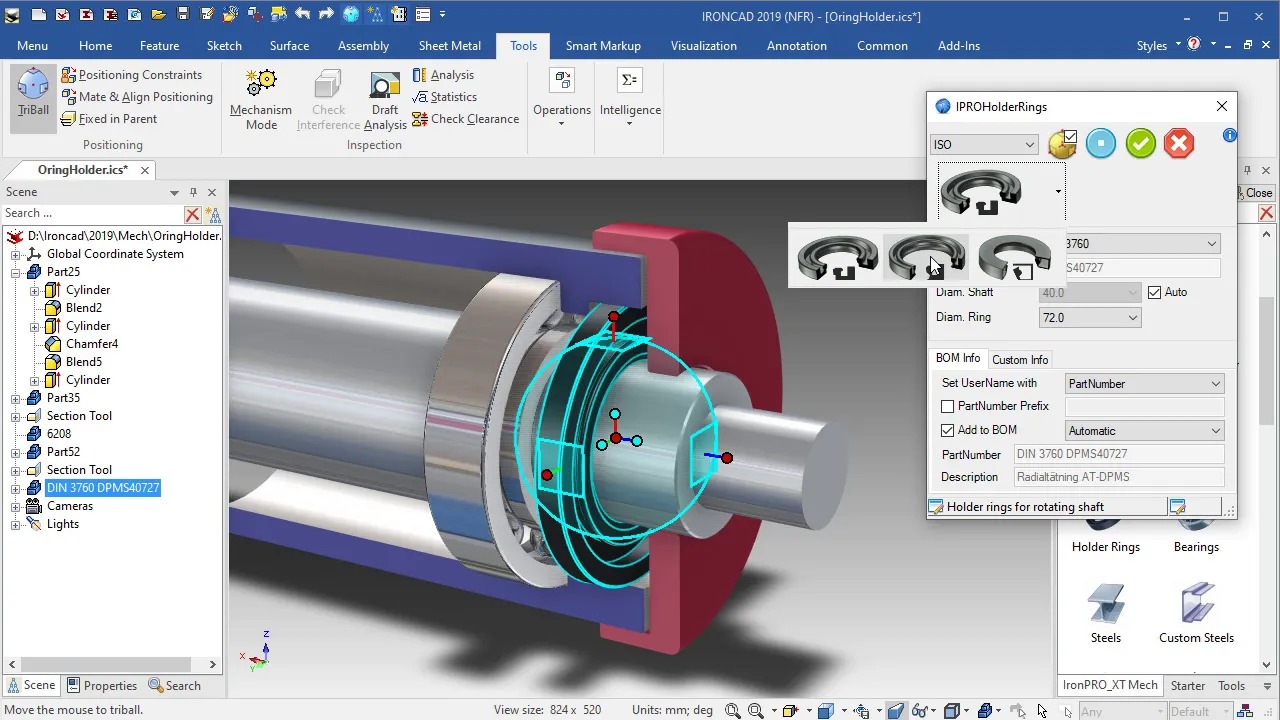
Task: Expand the Operations dropdown
Action: [561, 98]
